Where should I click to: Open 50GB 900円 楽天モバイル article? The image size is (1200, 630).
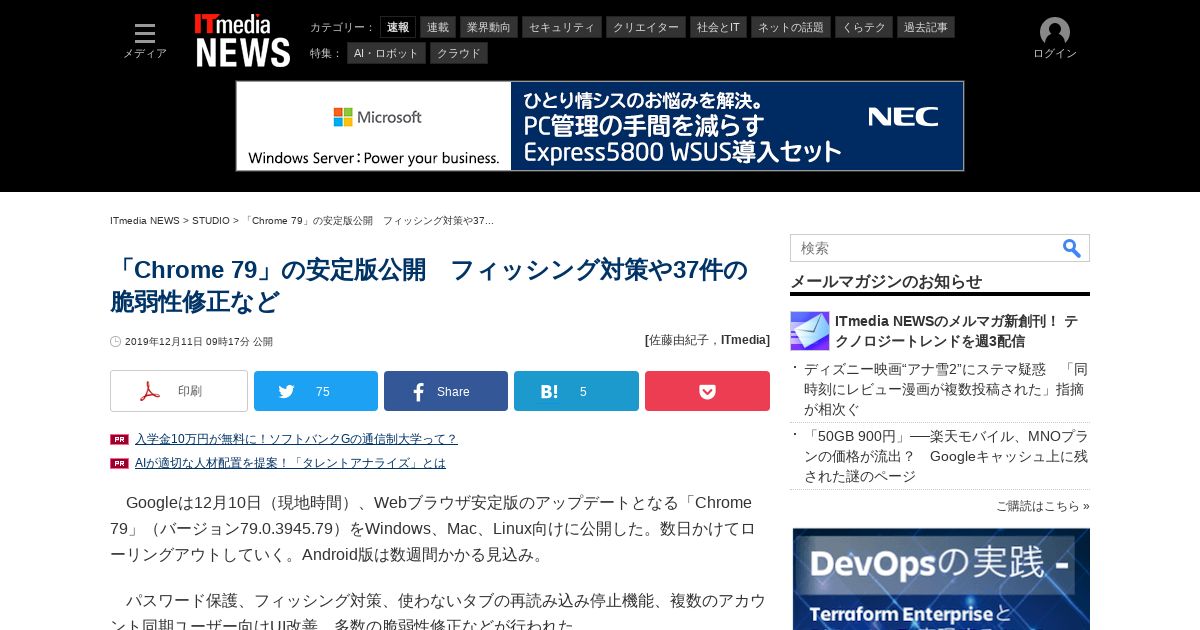coord(946,456)
